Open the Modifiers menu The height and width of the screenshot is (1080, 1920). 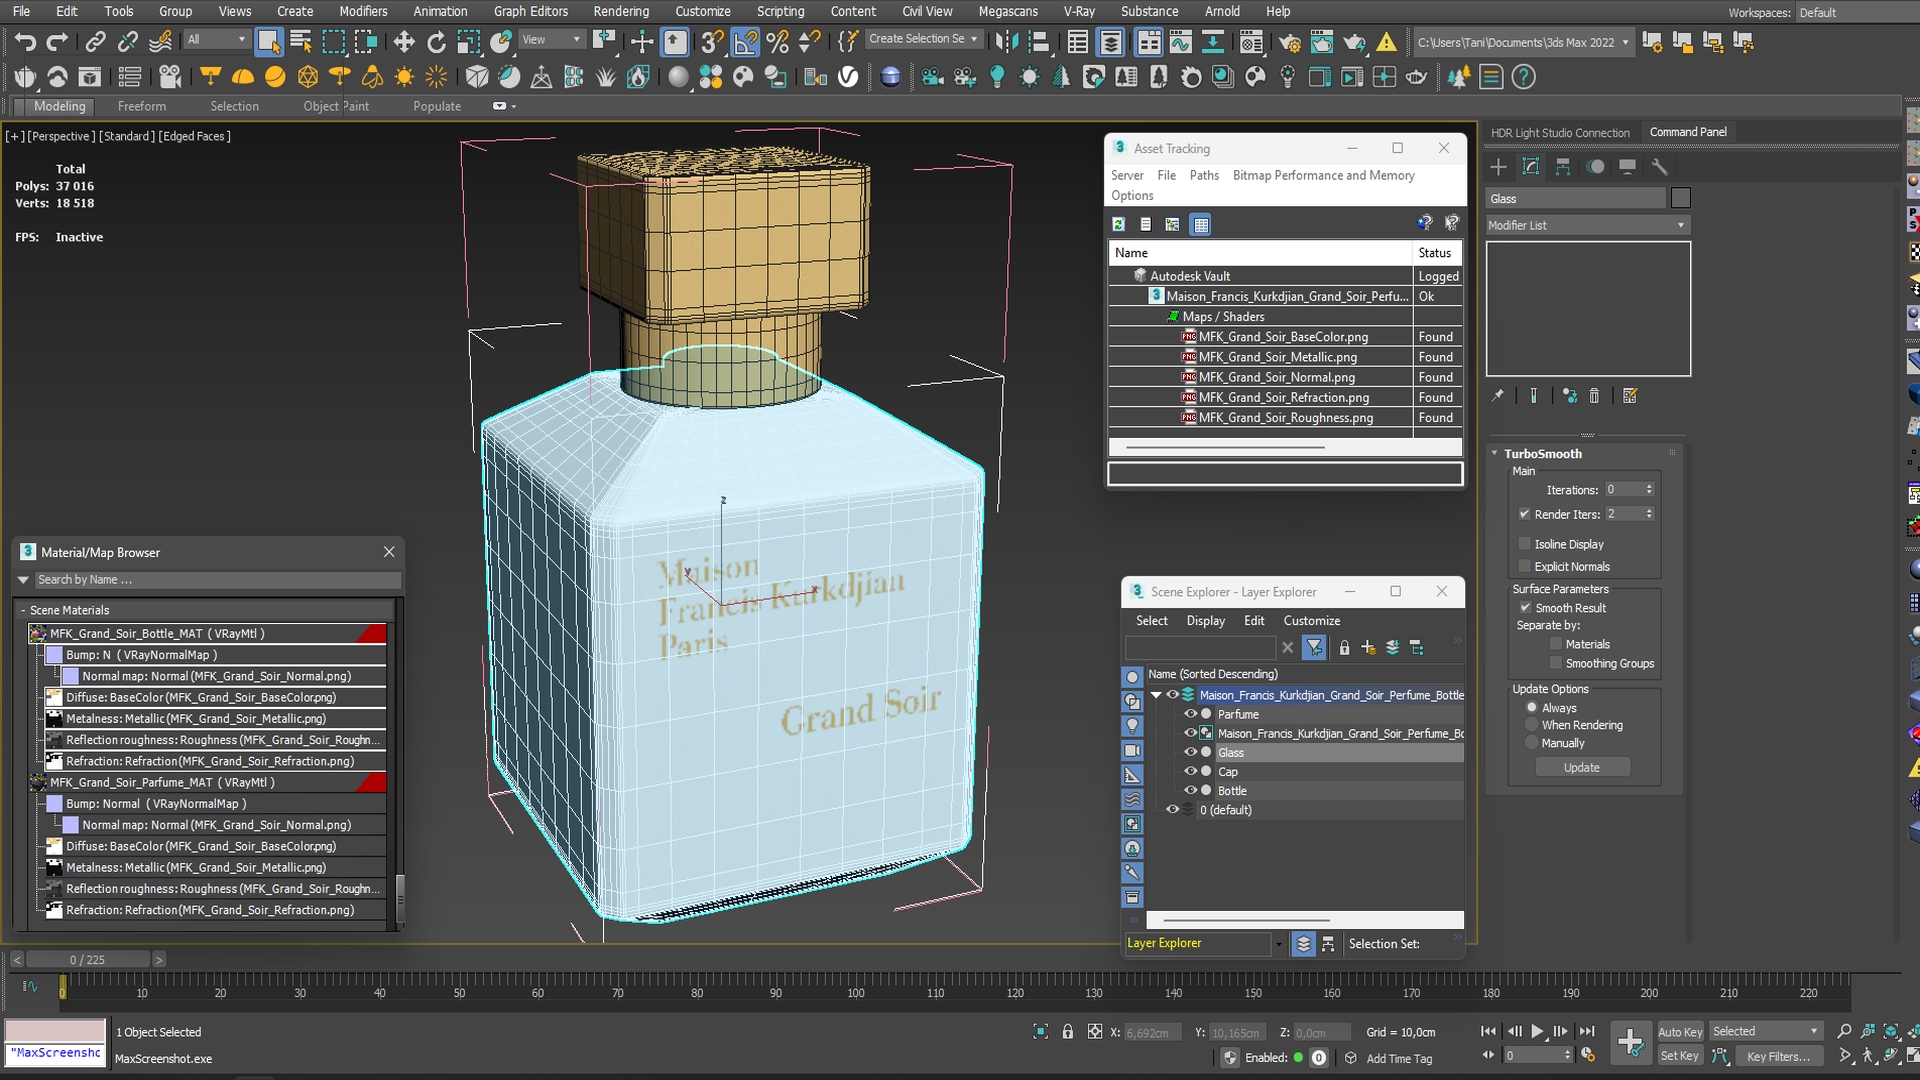[x=363, y=11]
